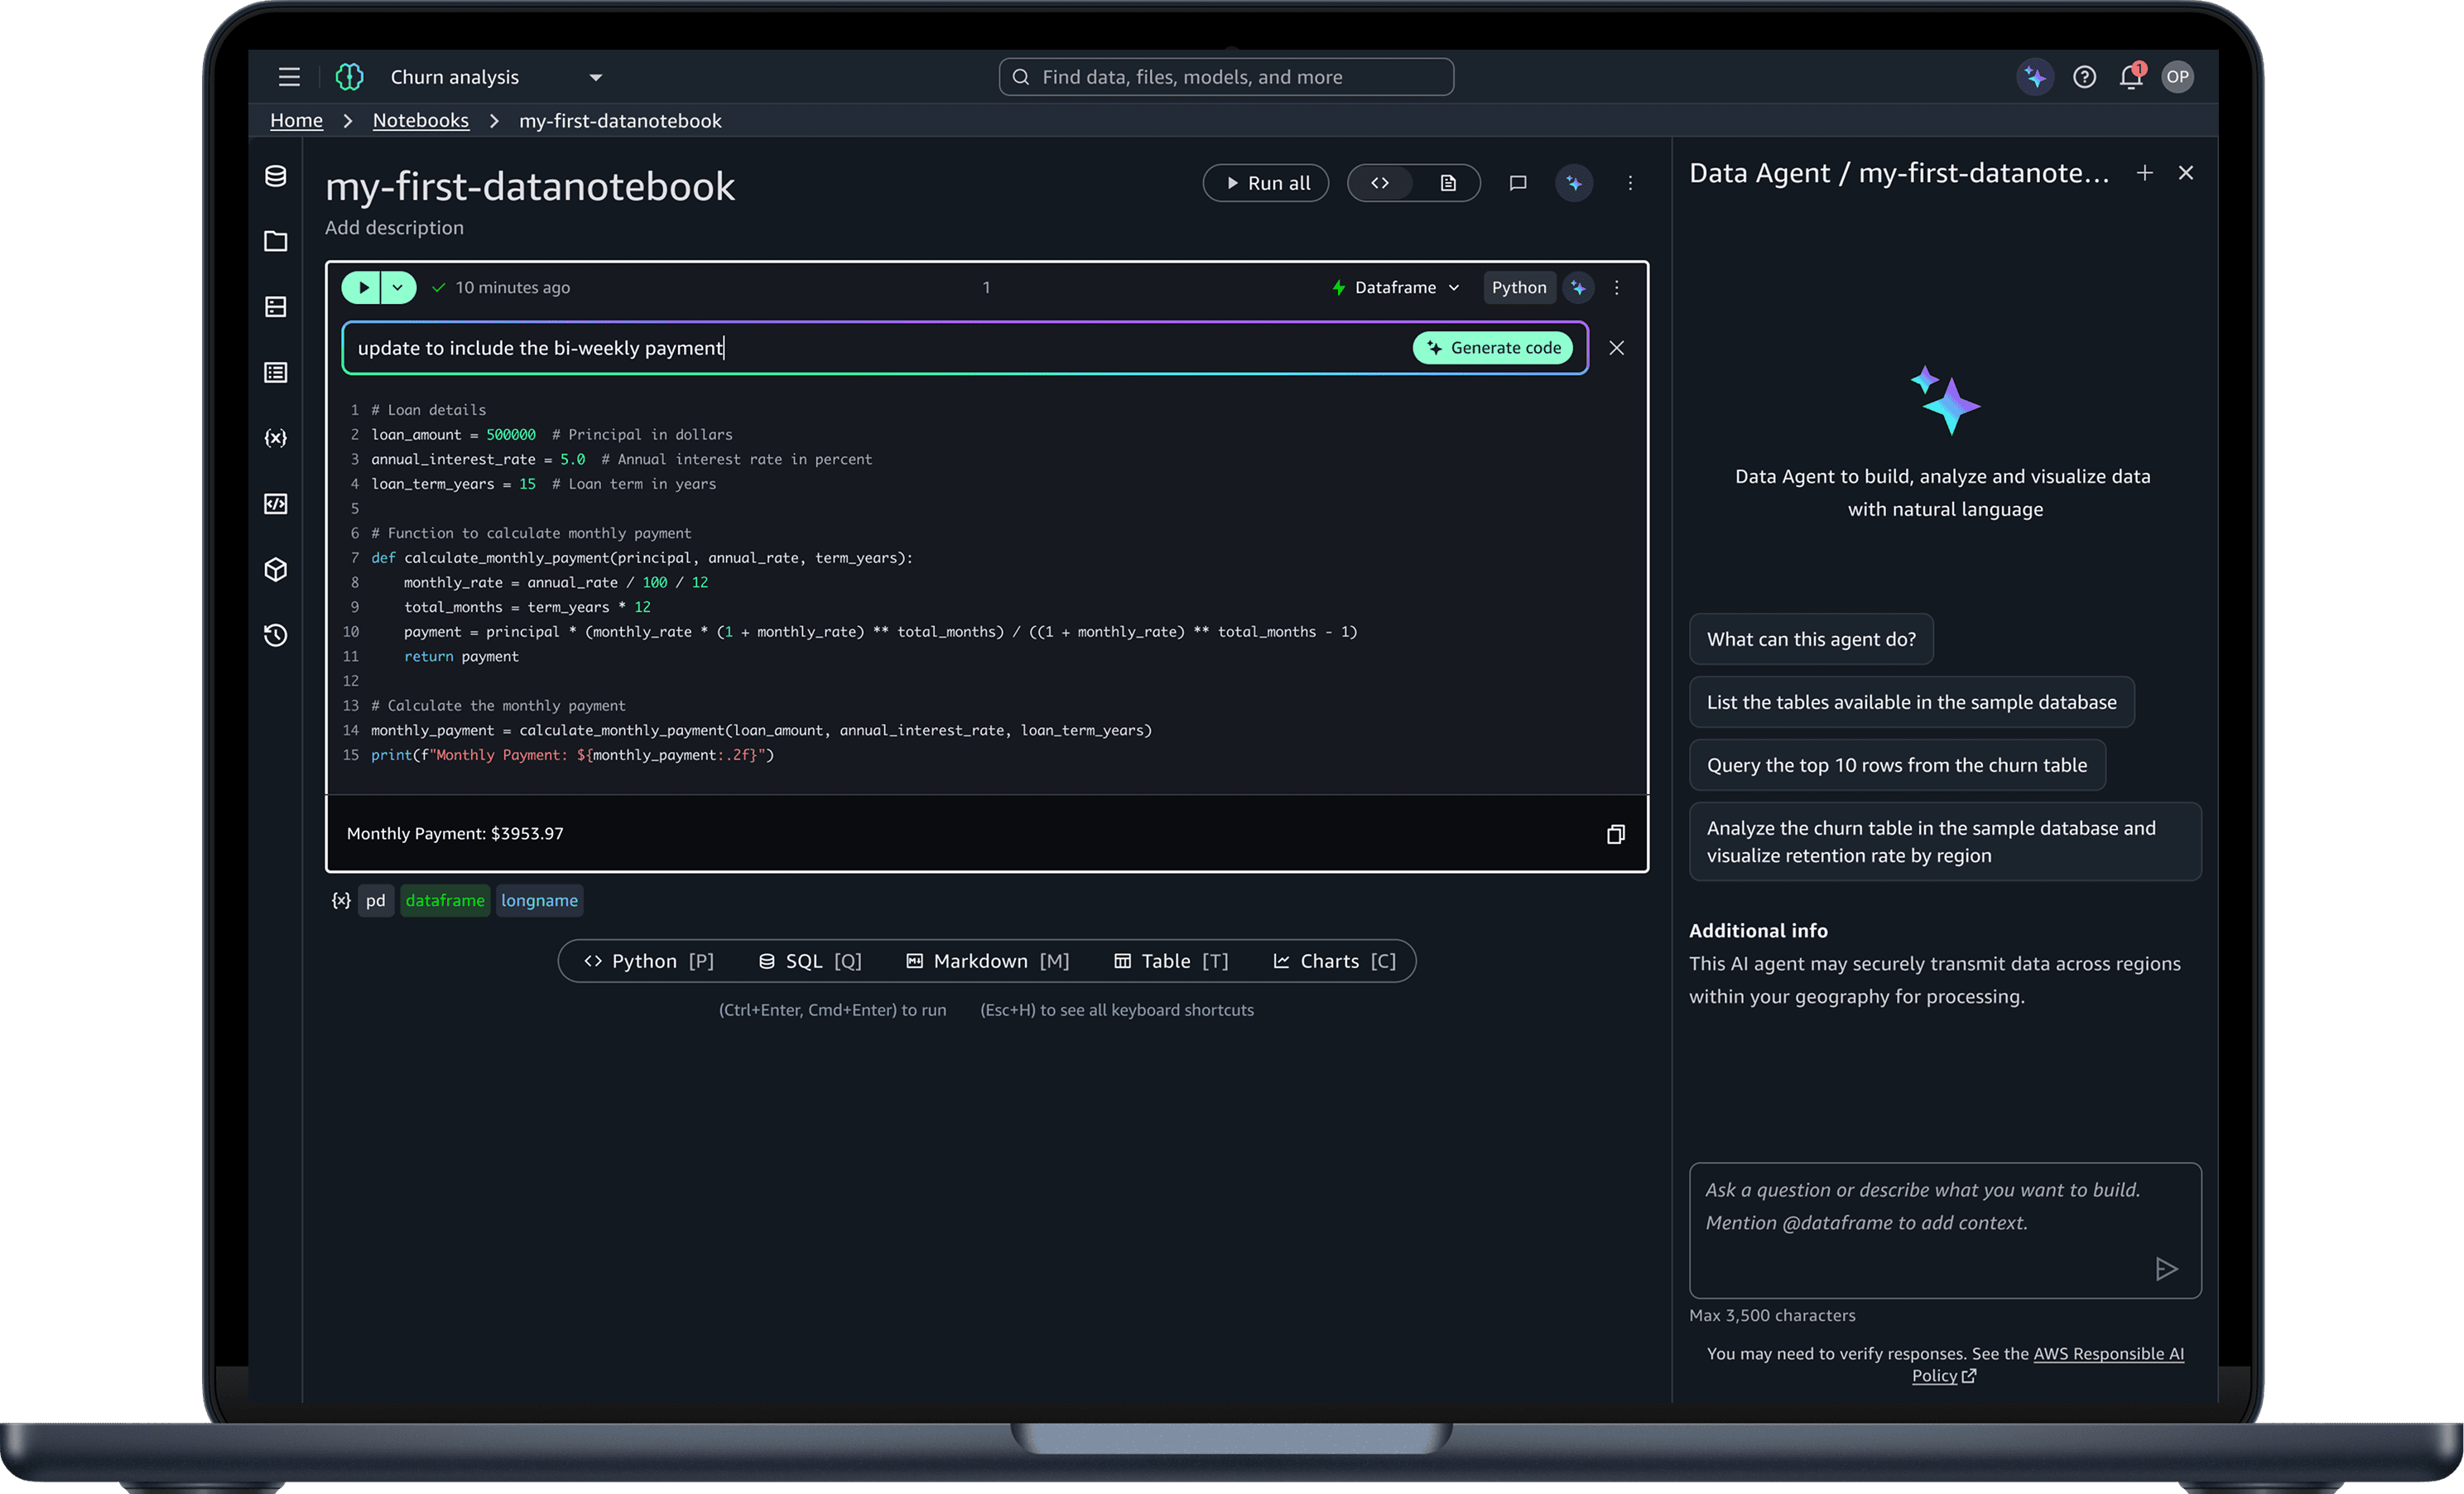
Task: Open the Dataframe dropdown in cell header
Action: point(1396,288)
